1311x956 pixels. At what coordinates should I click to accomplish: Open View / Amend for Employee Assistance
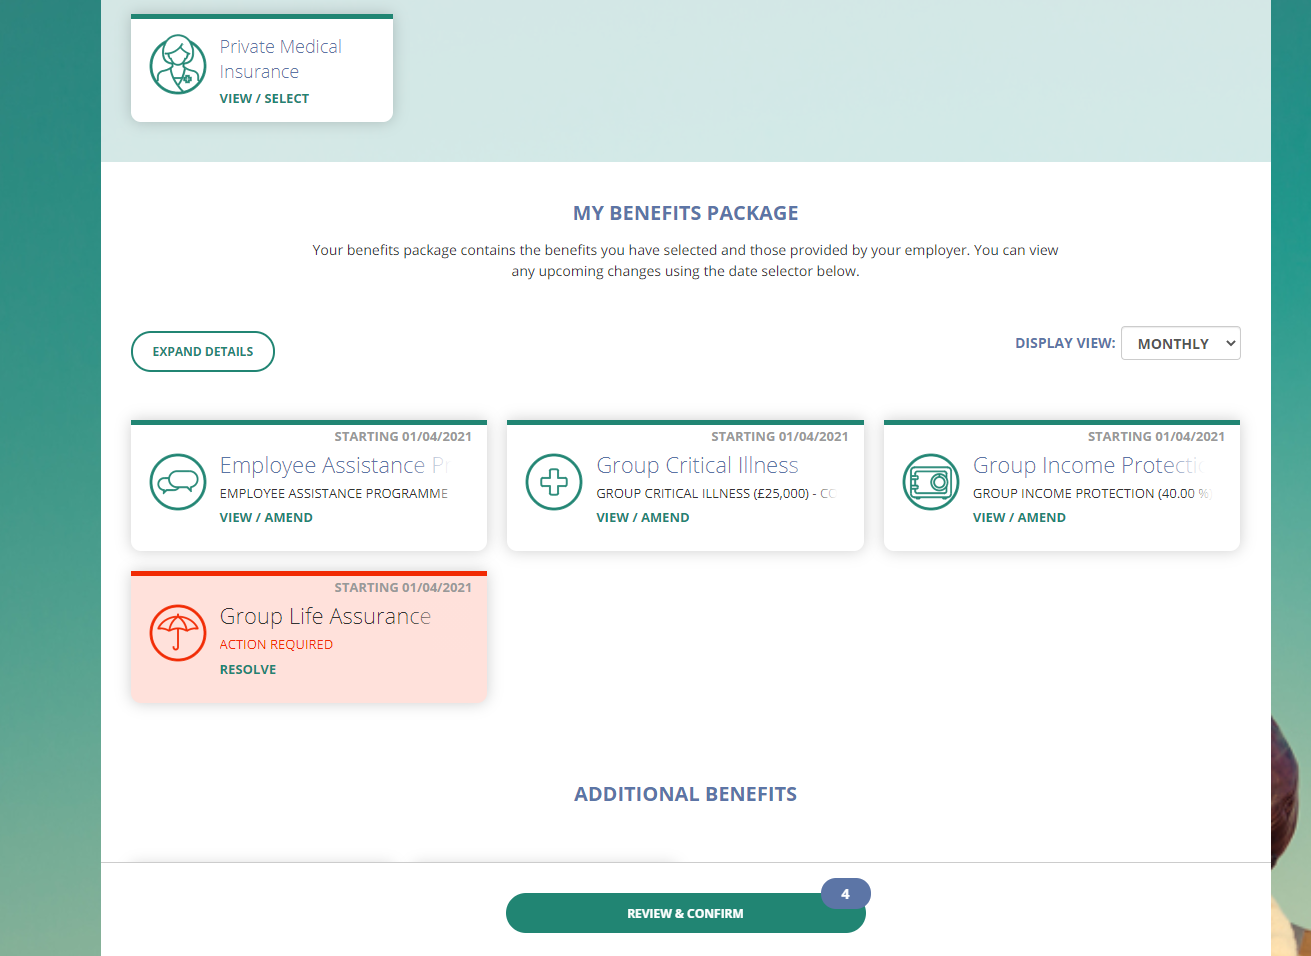pyautogui.click(x=266, y=517)
